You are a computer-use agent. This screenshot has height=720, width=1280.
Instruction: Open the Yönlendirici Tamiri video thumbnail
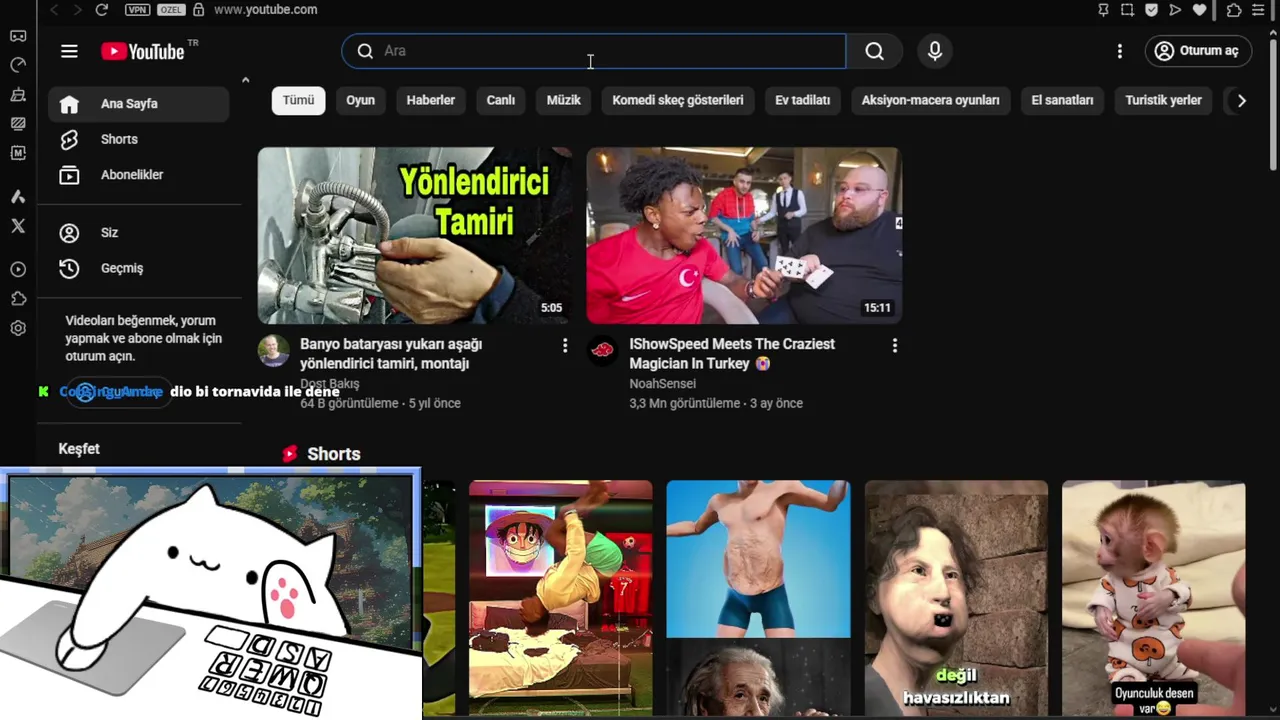[x=415, y=236]
